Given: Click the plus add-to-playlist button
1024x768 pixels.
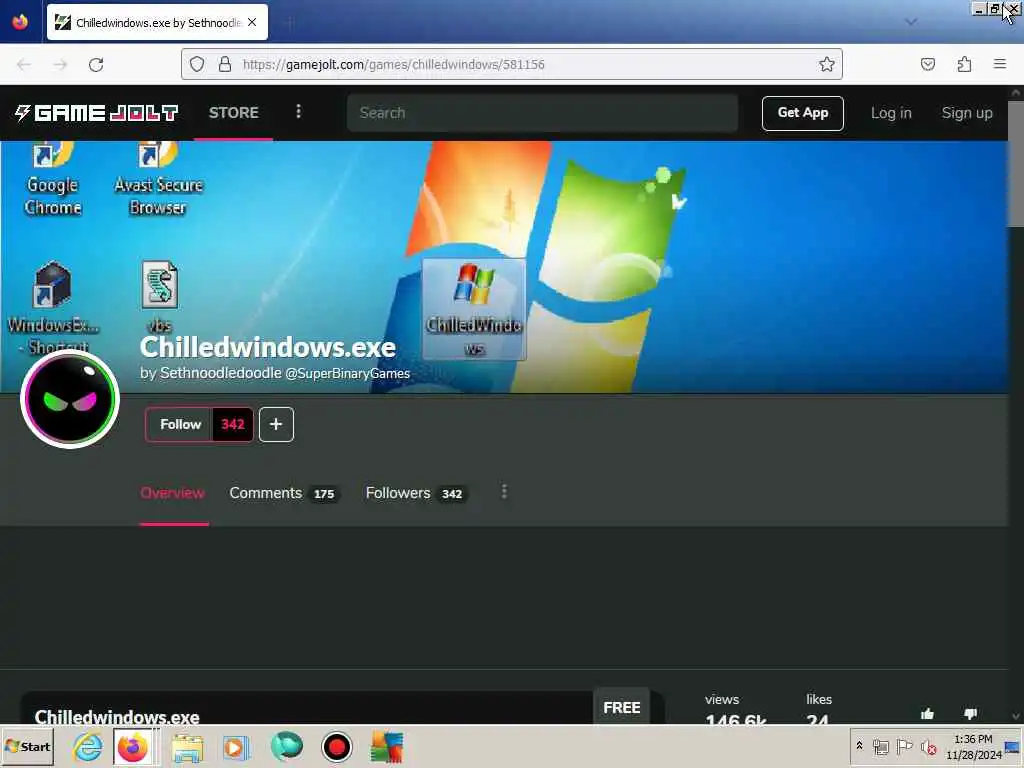Looking at the screenshot, I should (x=276, y=424).
